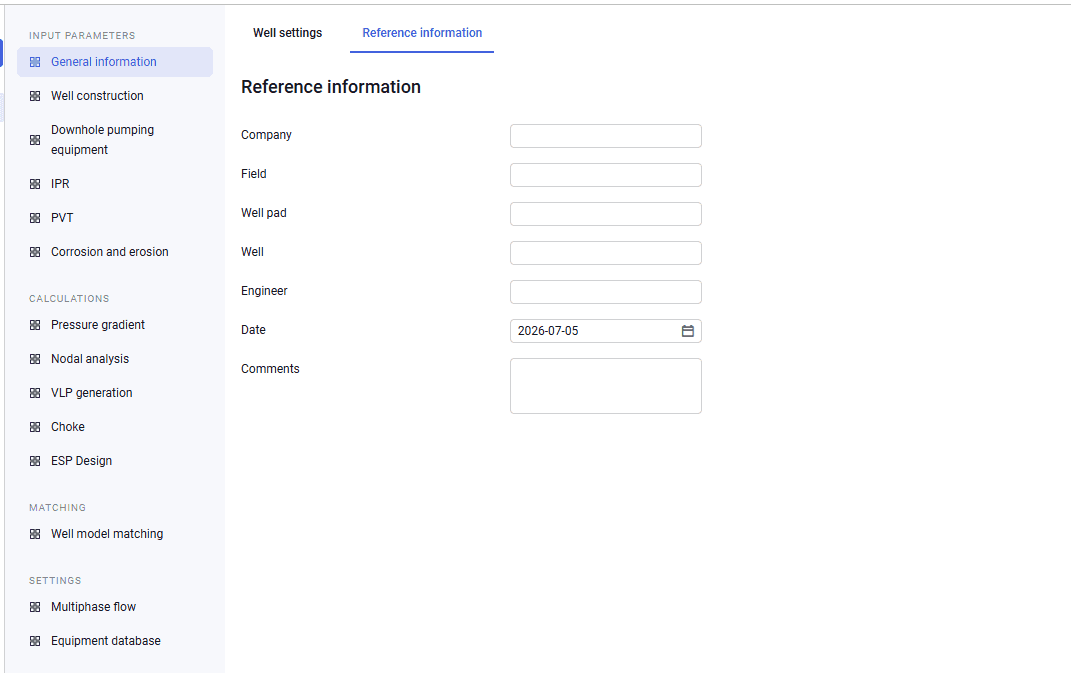Focus the Field input box
This screenshot has width=1071, height=673.
[x=606, y=175]
